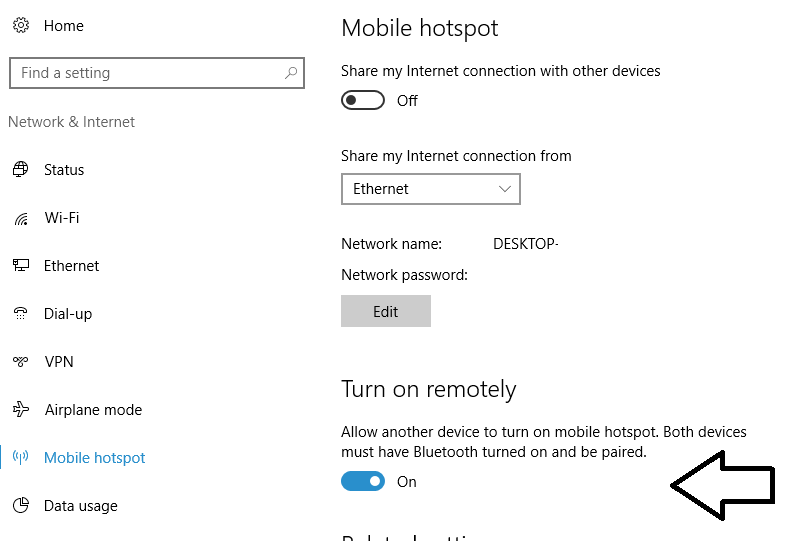Open Status via its globe icon
This screenshot has width=801, height=541.
(x=20, y=169)
